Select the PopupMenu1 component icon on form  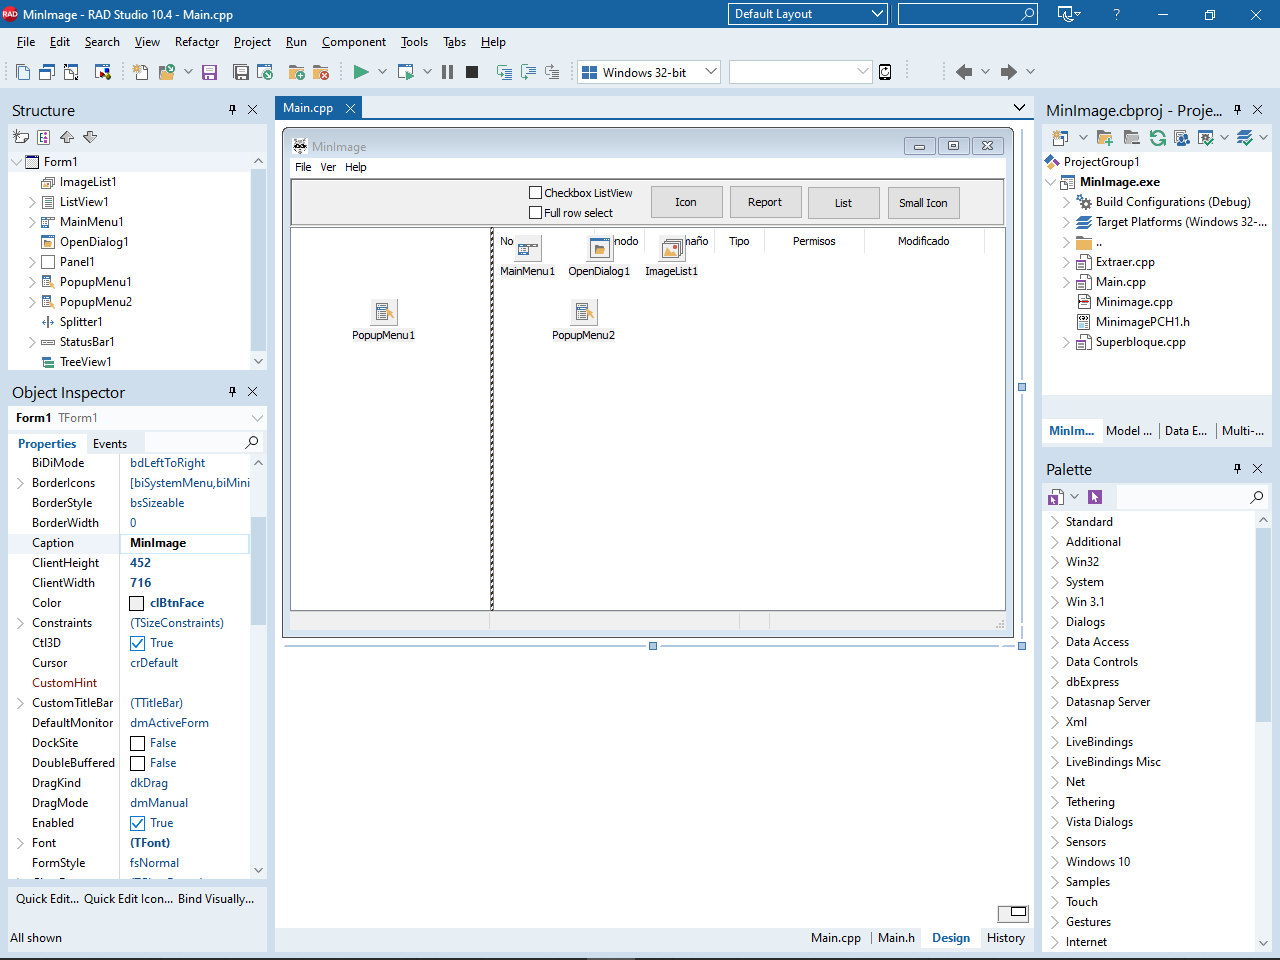click(x=384, y=313)
